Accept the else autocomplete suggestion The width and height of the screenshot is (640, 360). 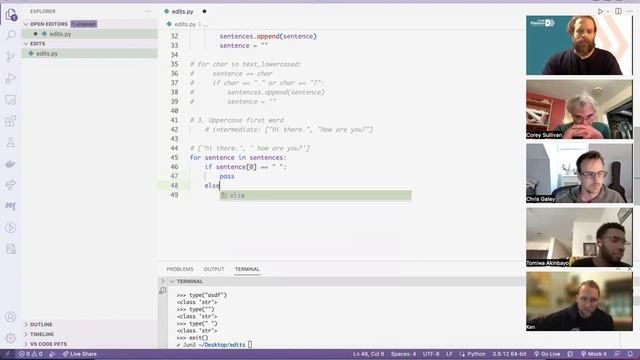[316, 196]
